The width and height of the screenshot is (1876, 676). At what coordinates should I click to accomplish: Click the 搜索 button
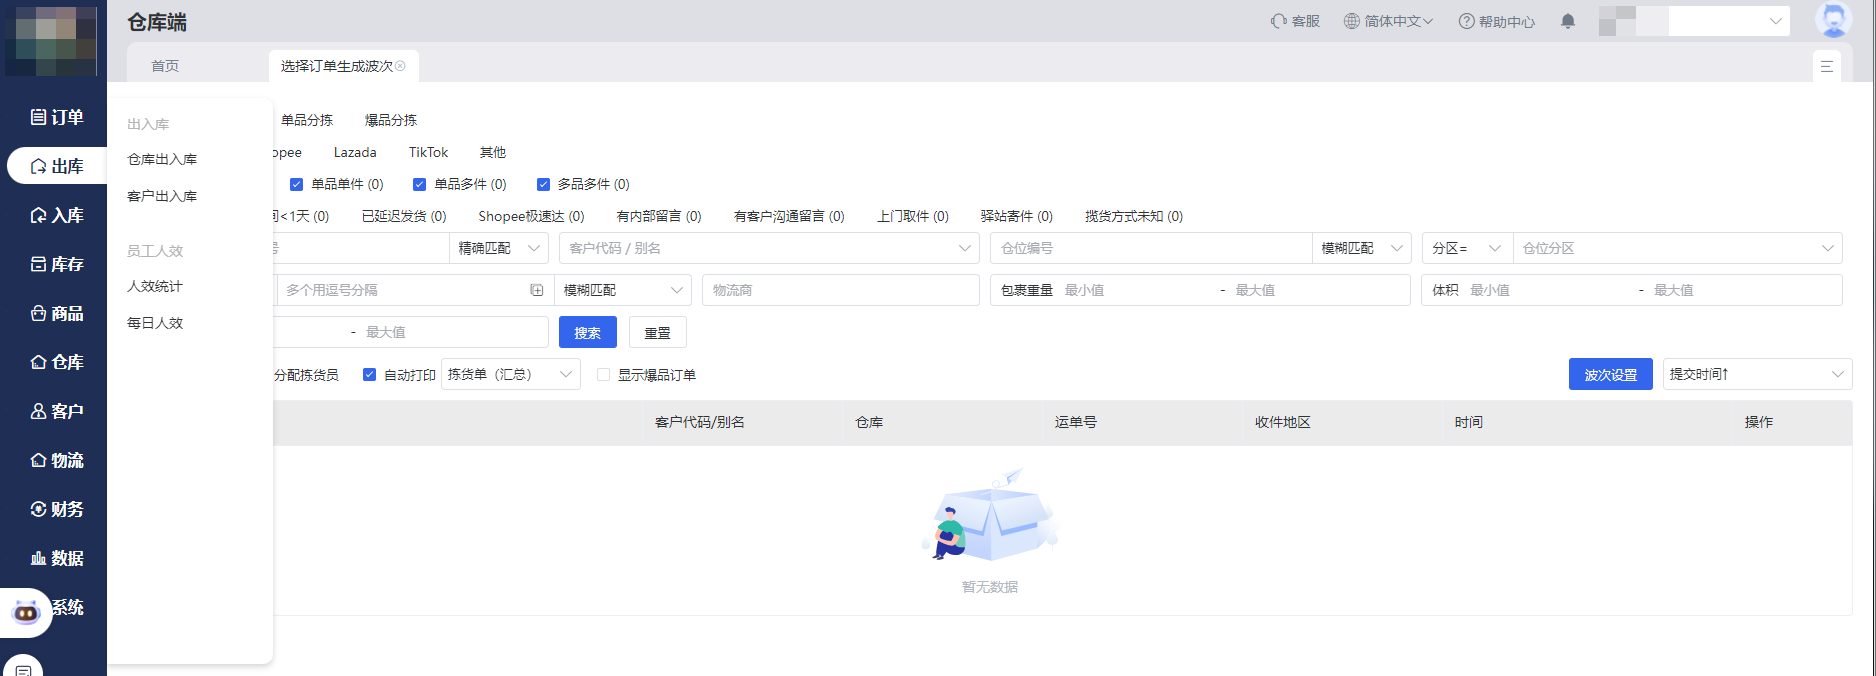pyautogui.click(x=588, y=332)
